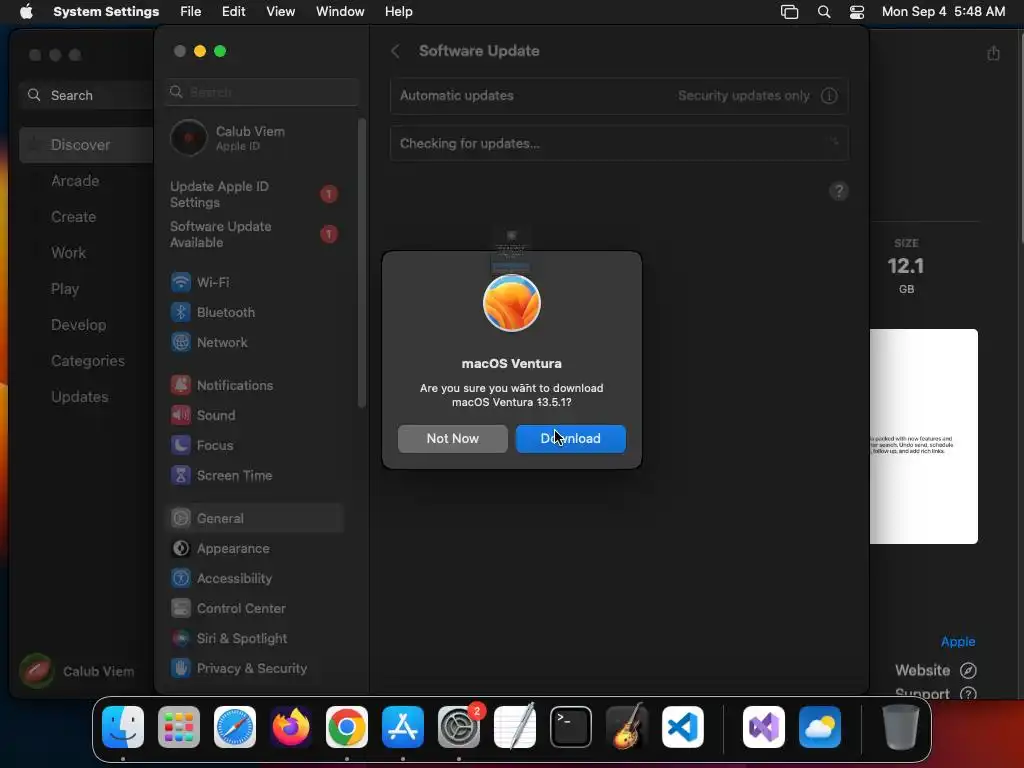Screen dimensions: 1024x768
Task: Click the Spotlight search icon in menu bar
Action: tap(824, 12)
